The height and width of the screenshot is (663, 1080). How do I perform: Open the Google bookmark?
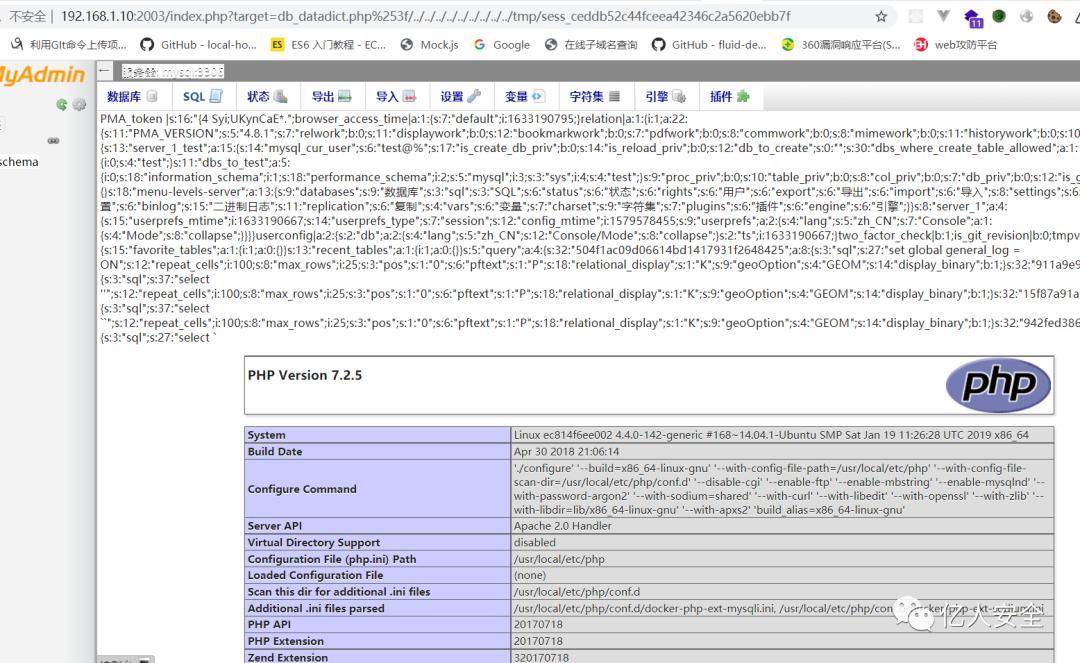pos(501,45)
